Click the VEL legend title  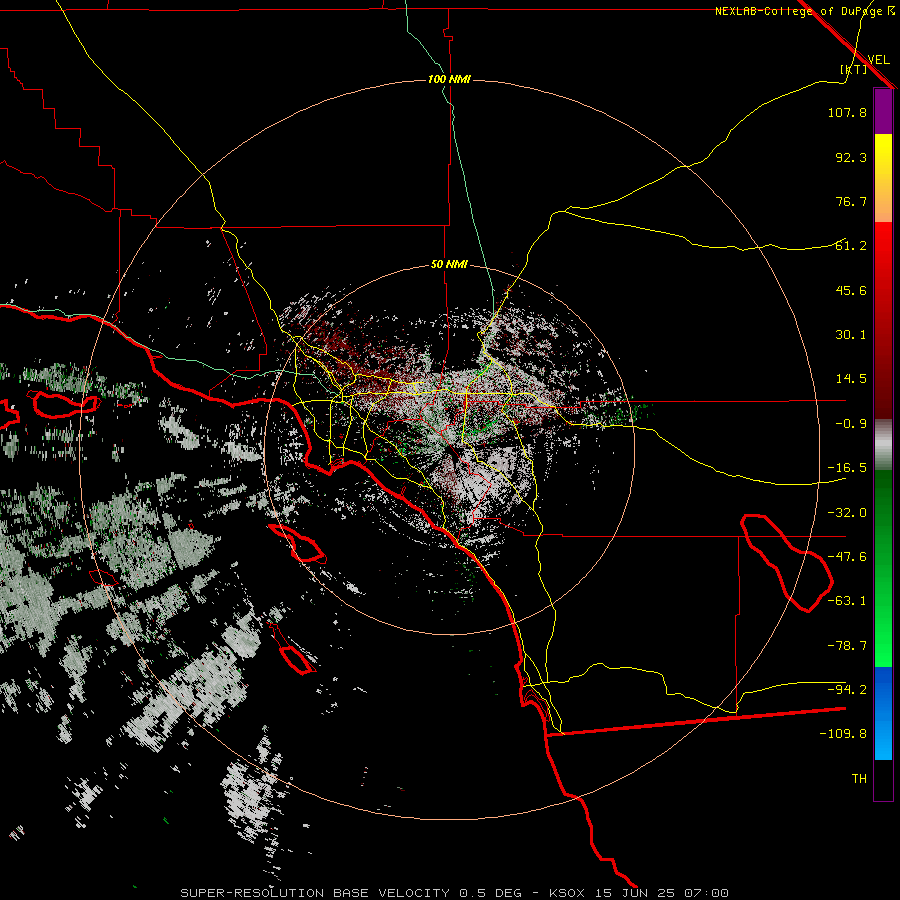878,60
